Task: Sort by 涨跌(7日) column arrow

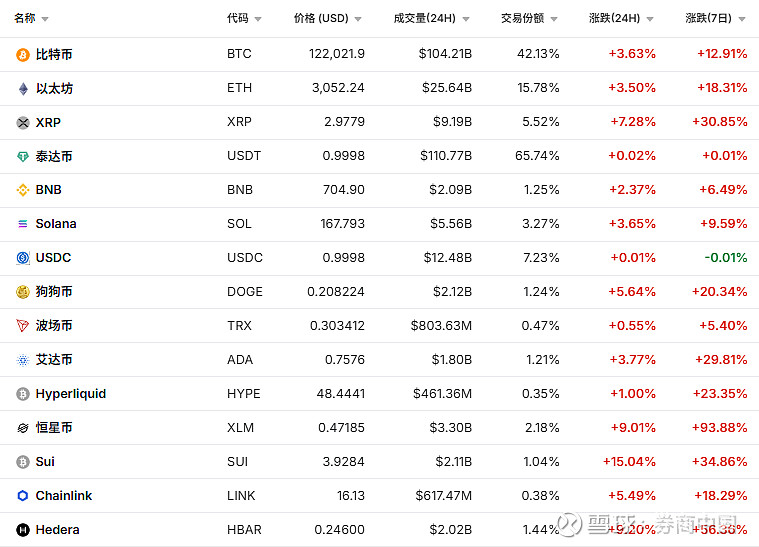Action: tap(742, 19)
